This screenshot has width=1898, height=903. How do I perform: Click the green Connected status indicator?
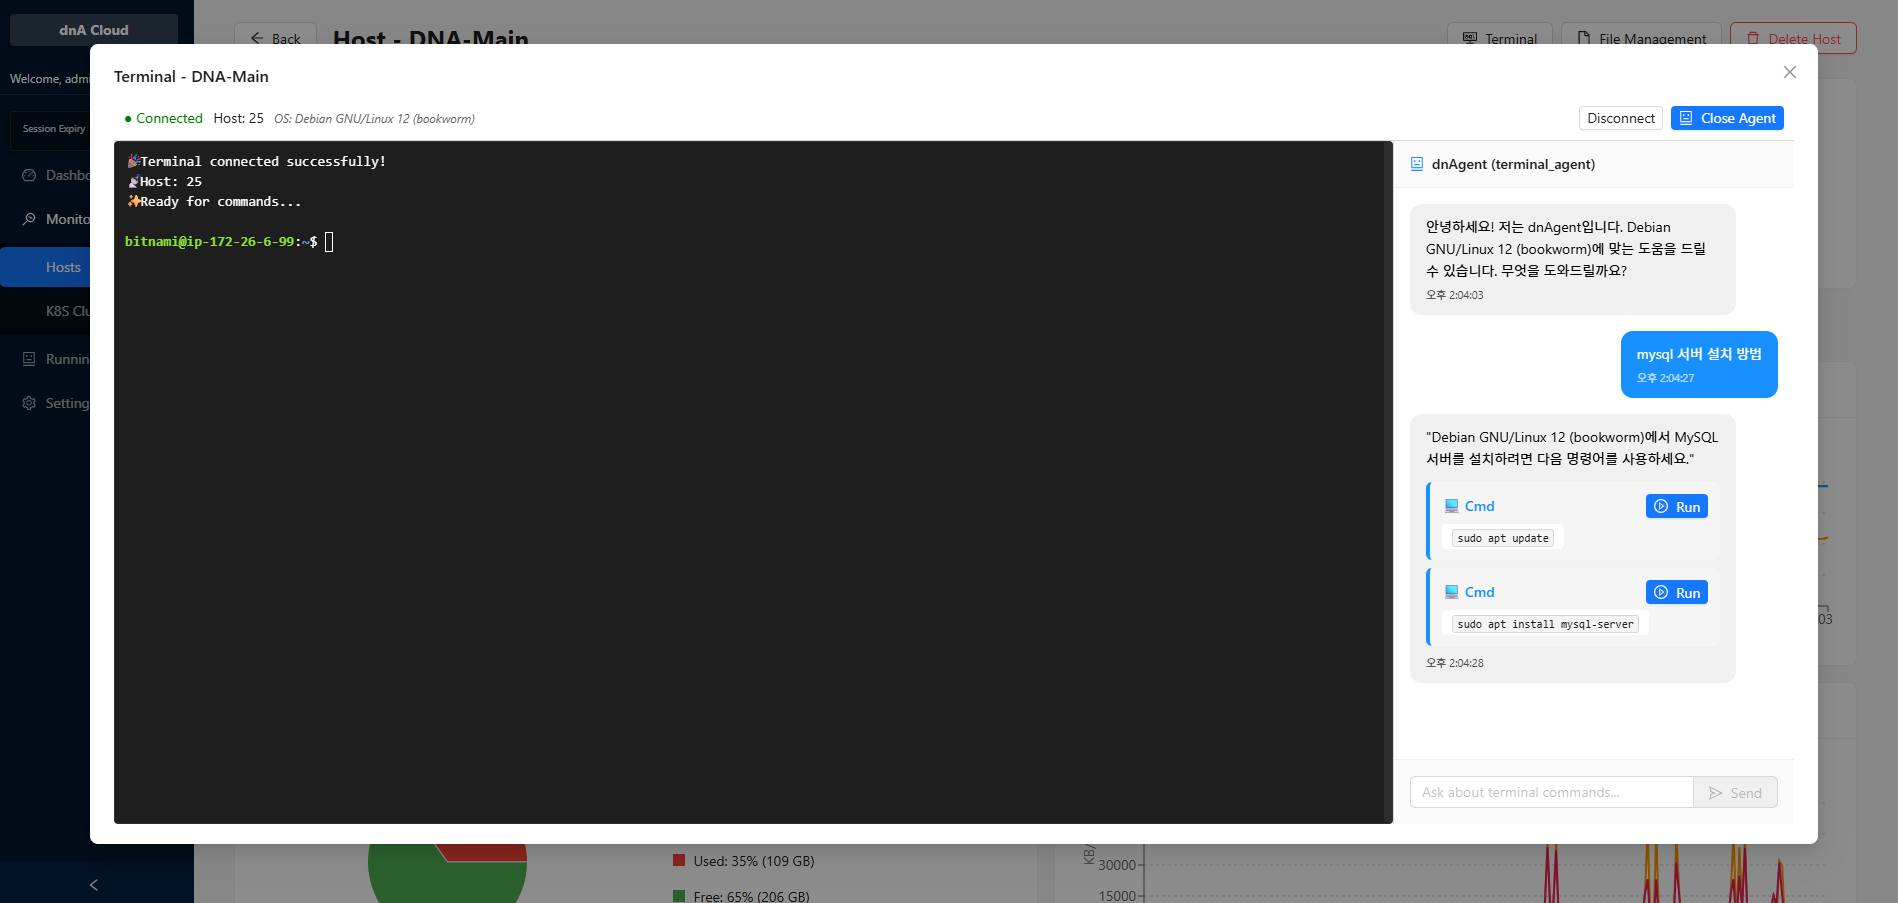click(x=163, y=118)
